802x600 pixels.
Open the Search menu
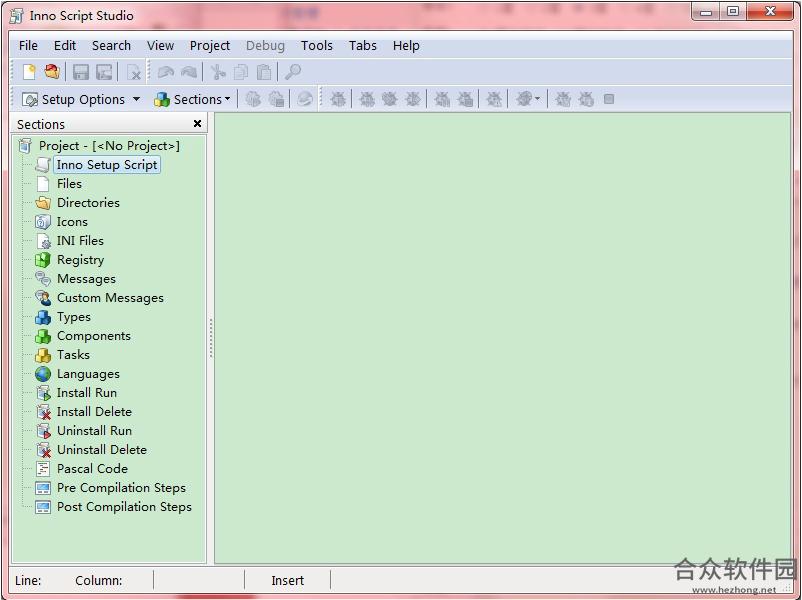pos(112,46)
